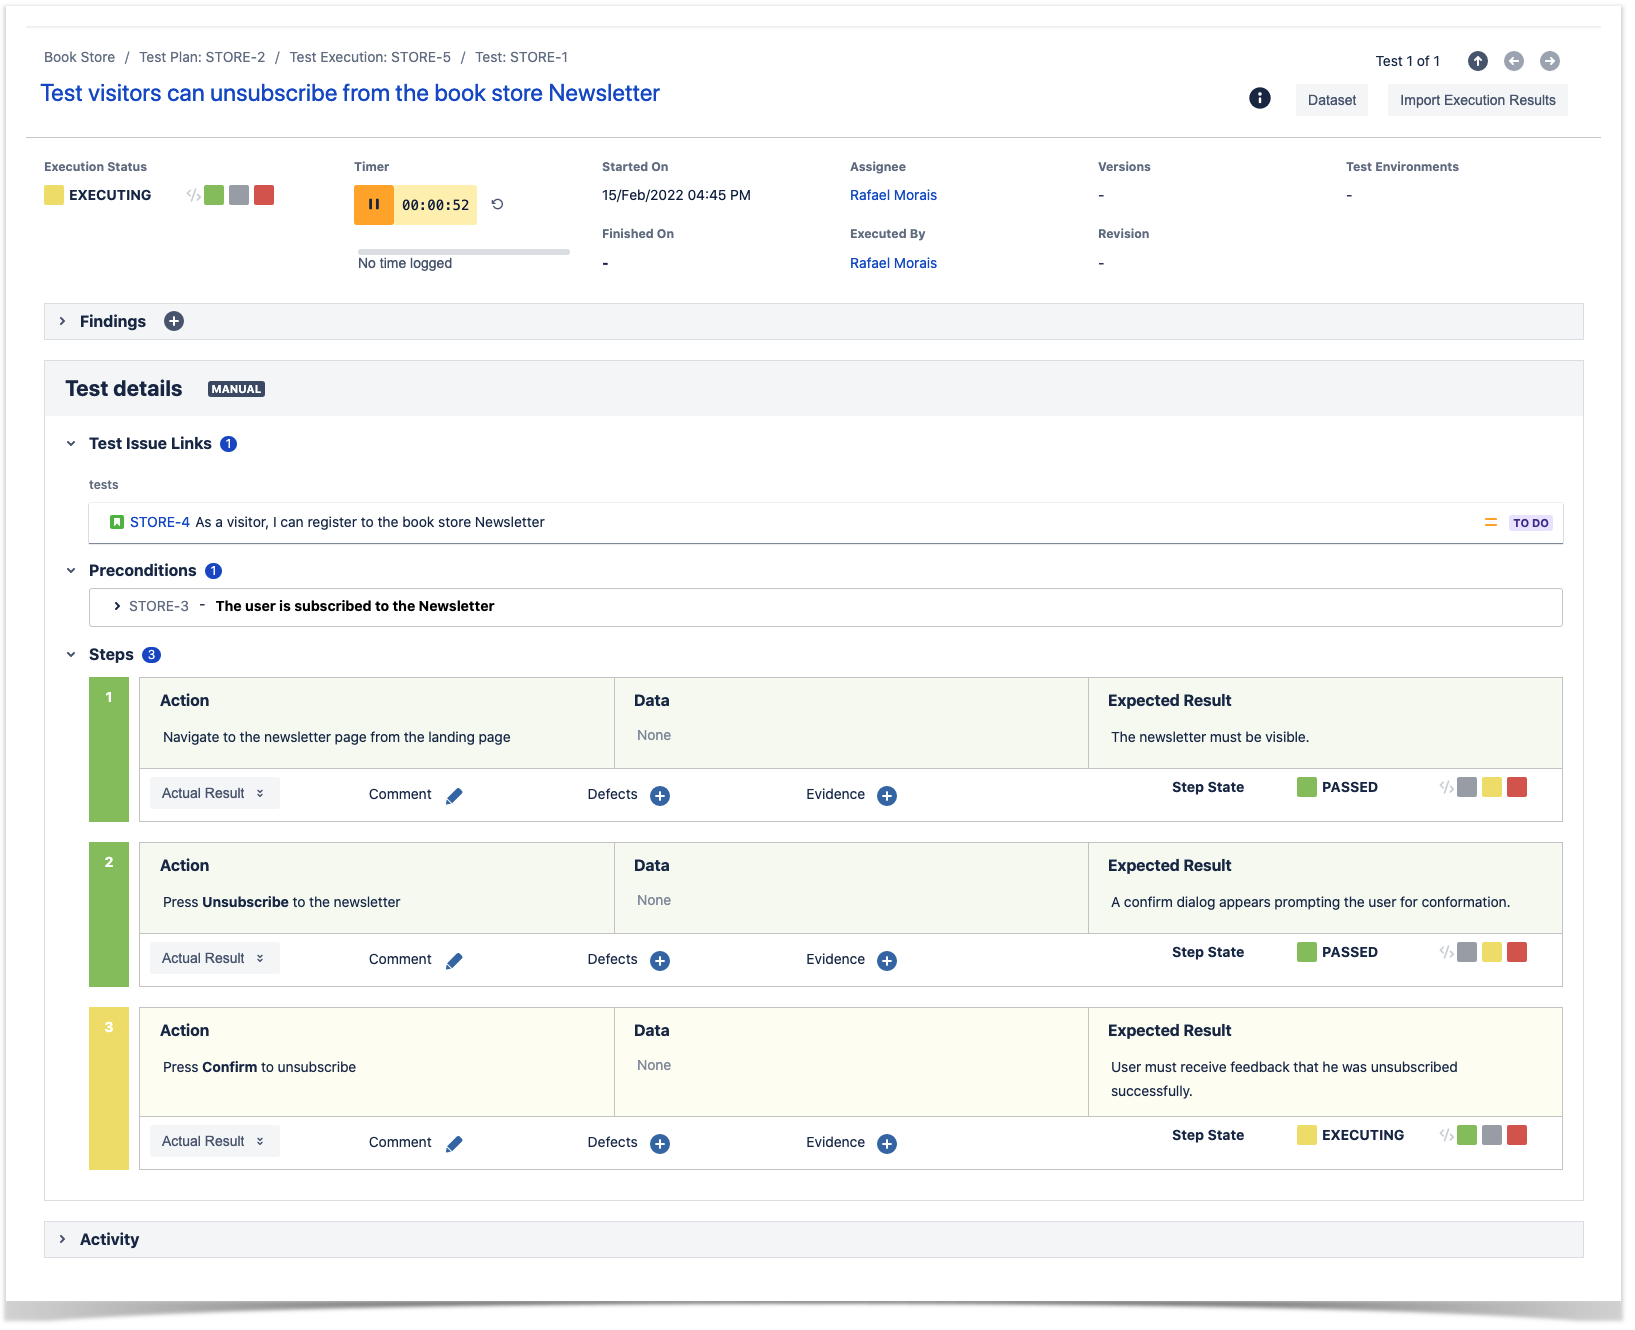1635x1330 pixels.
Task: Open the info icon beside Dataset
Action: click(1260, 98)
